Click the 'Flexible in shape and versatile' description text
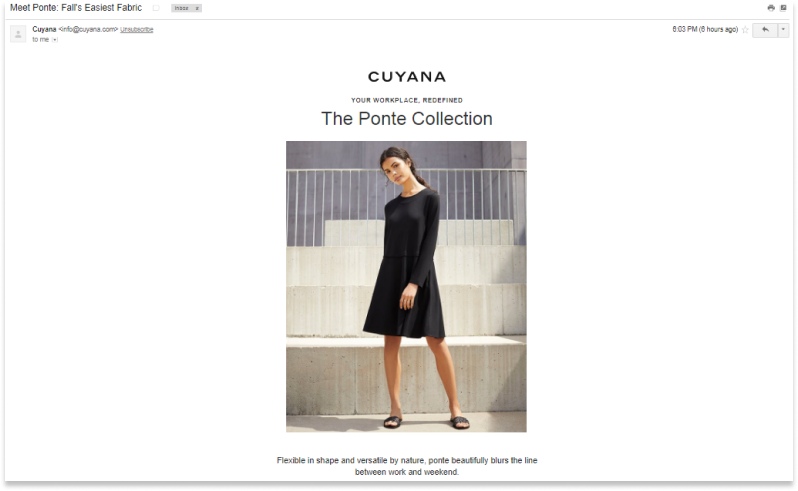 click(x=407, y=466)
